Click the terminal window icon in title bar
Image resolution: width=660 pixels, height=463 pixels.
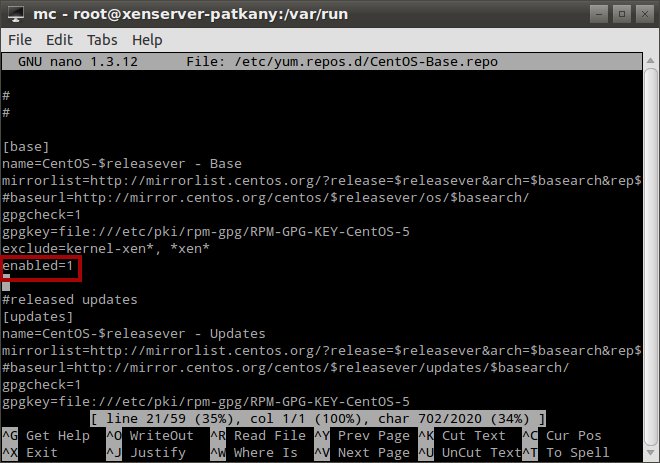(16, 14)
